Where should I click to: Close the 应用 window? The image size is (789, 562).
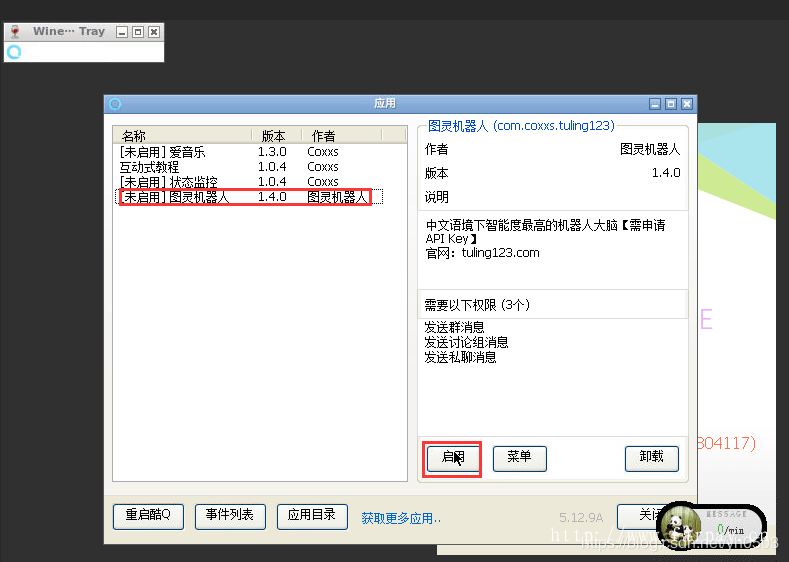pyautogui.click(x=687, y=104)
